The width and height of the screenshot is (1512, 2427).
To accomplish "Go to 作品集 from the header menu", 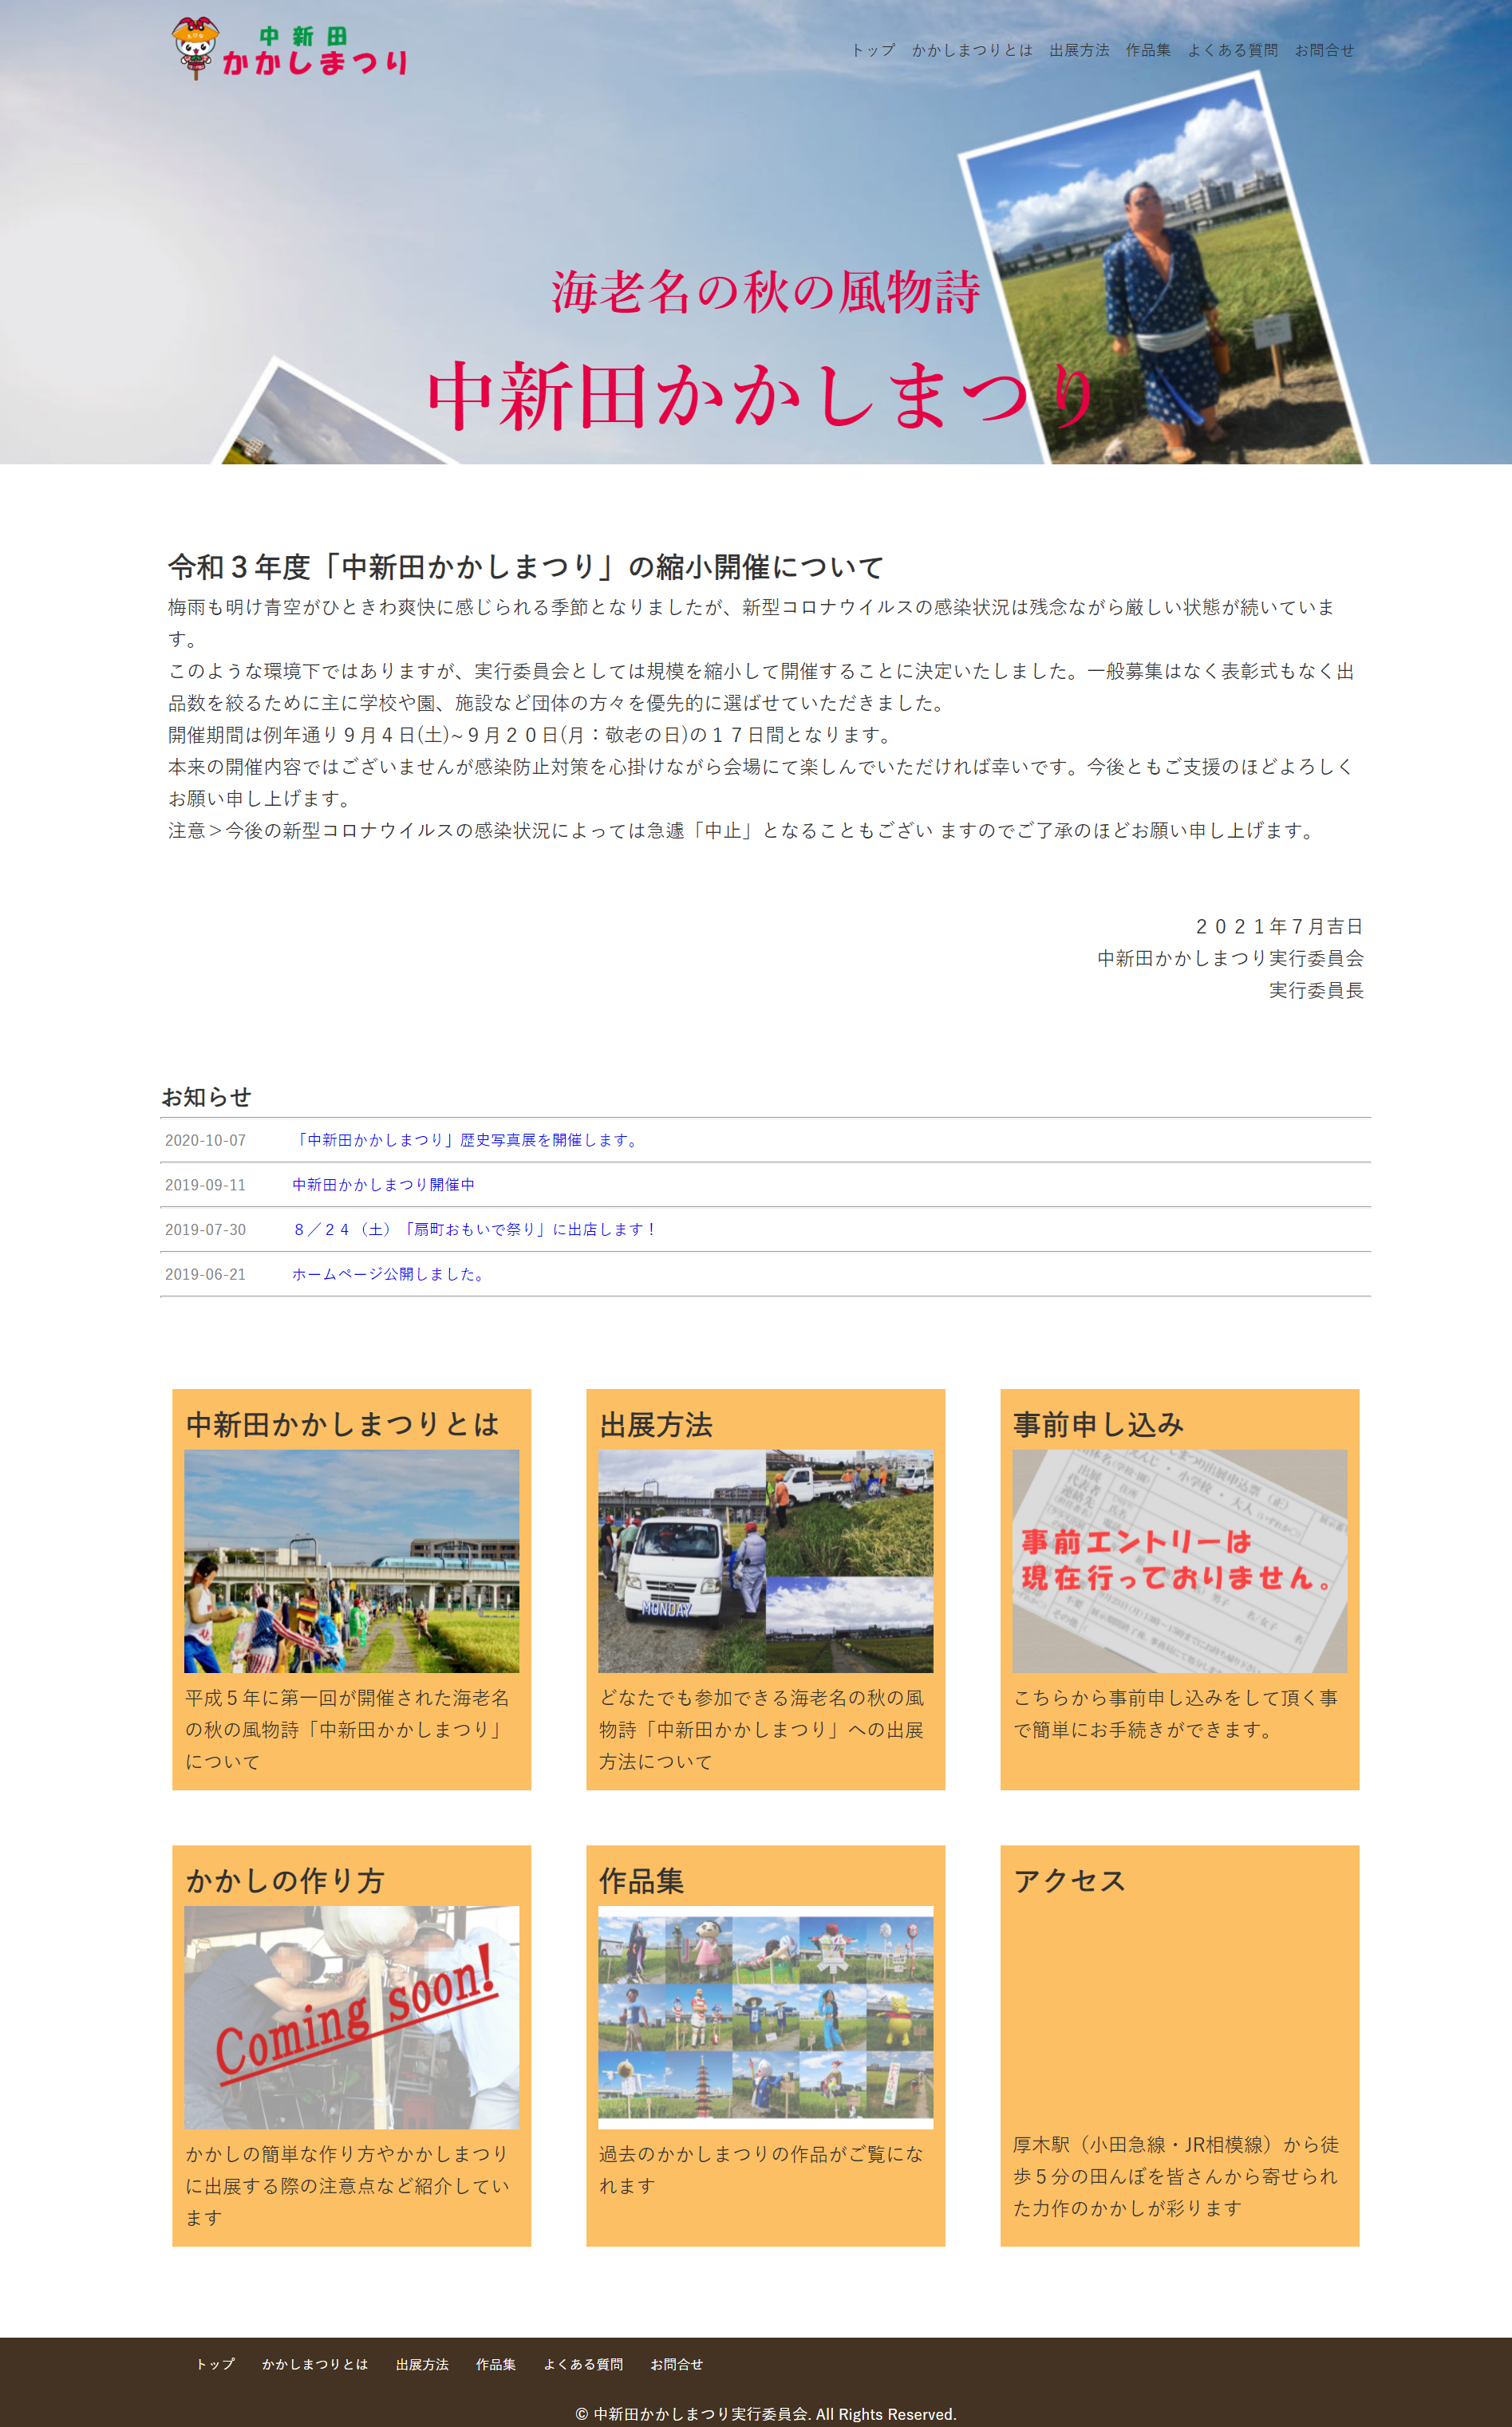I will (1148, 50).
